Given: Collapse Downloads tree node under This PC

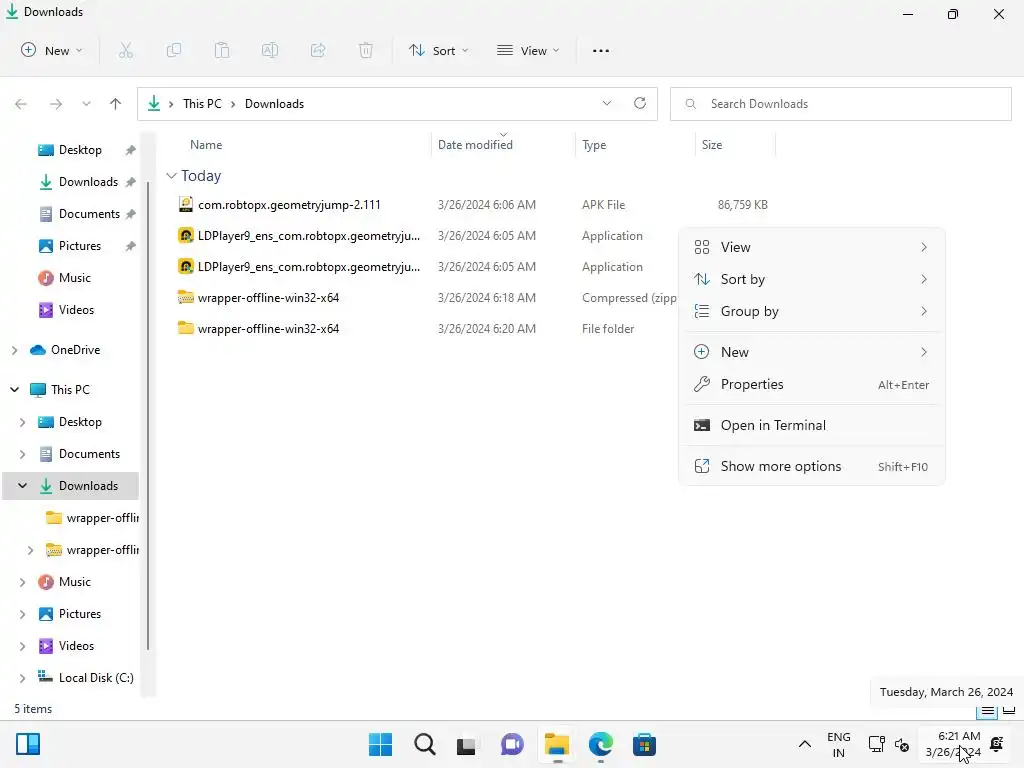Looking at the screenshot, I should [x=22, y=486].
